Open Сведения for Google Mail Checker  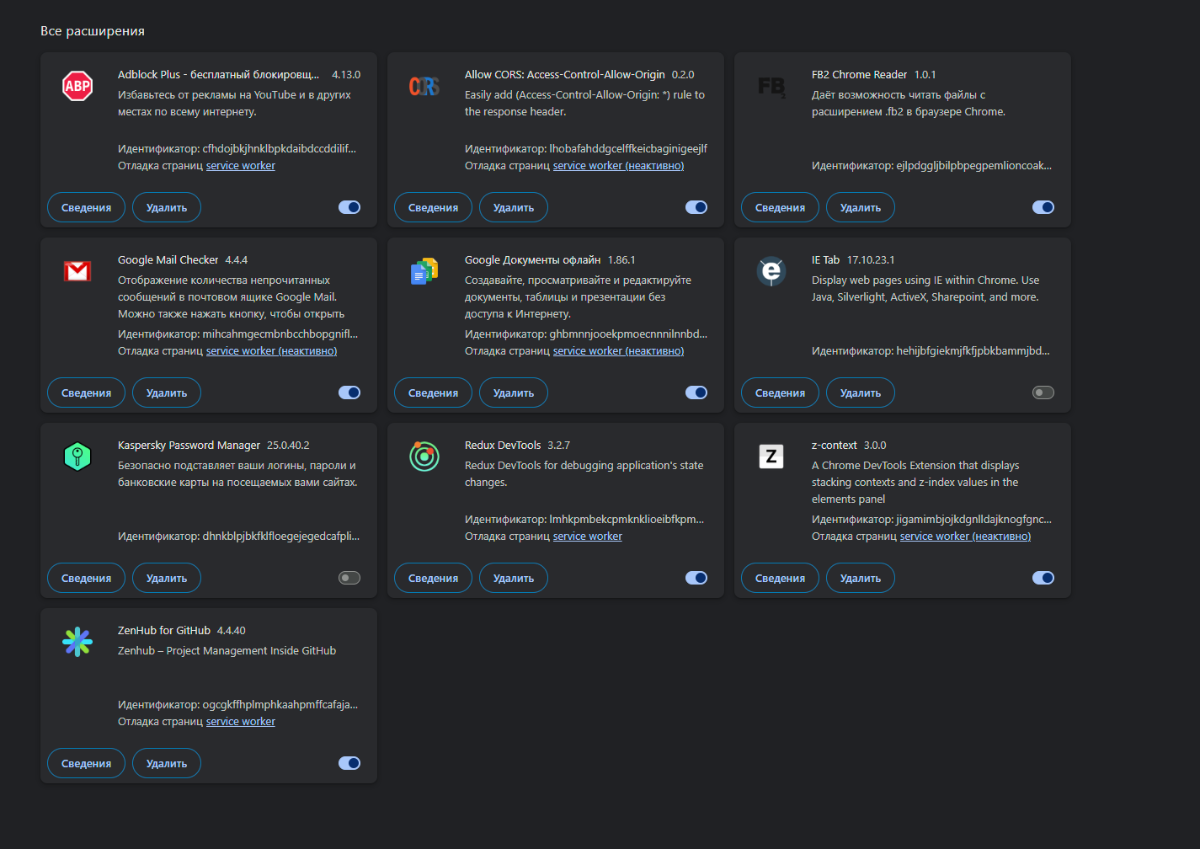86,393
